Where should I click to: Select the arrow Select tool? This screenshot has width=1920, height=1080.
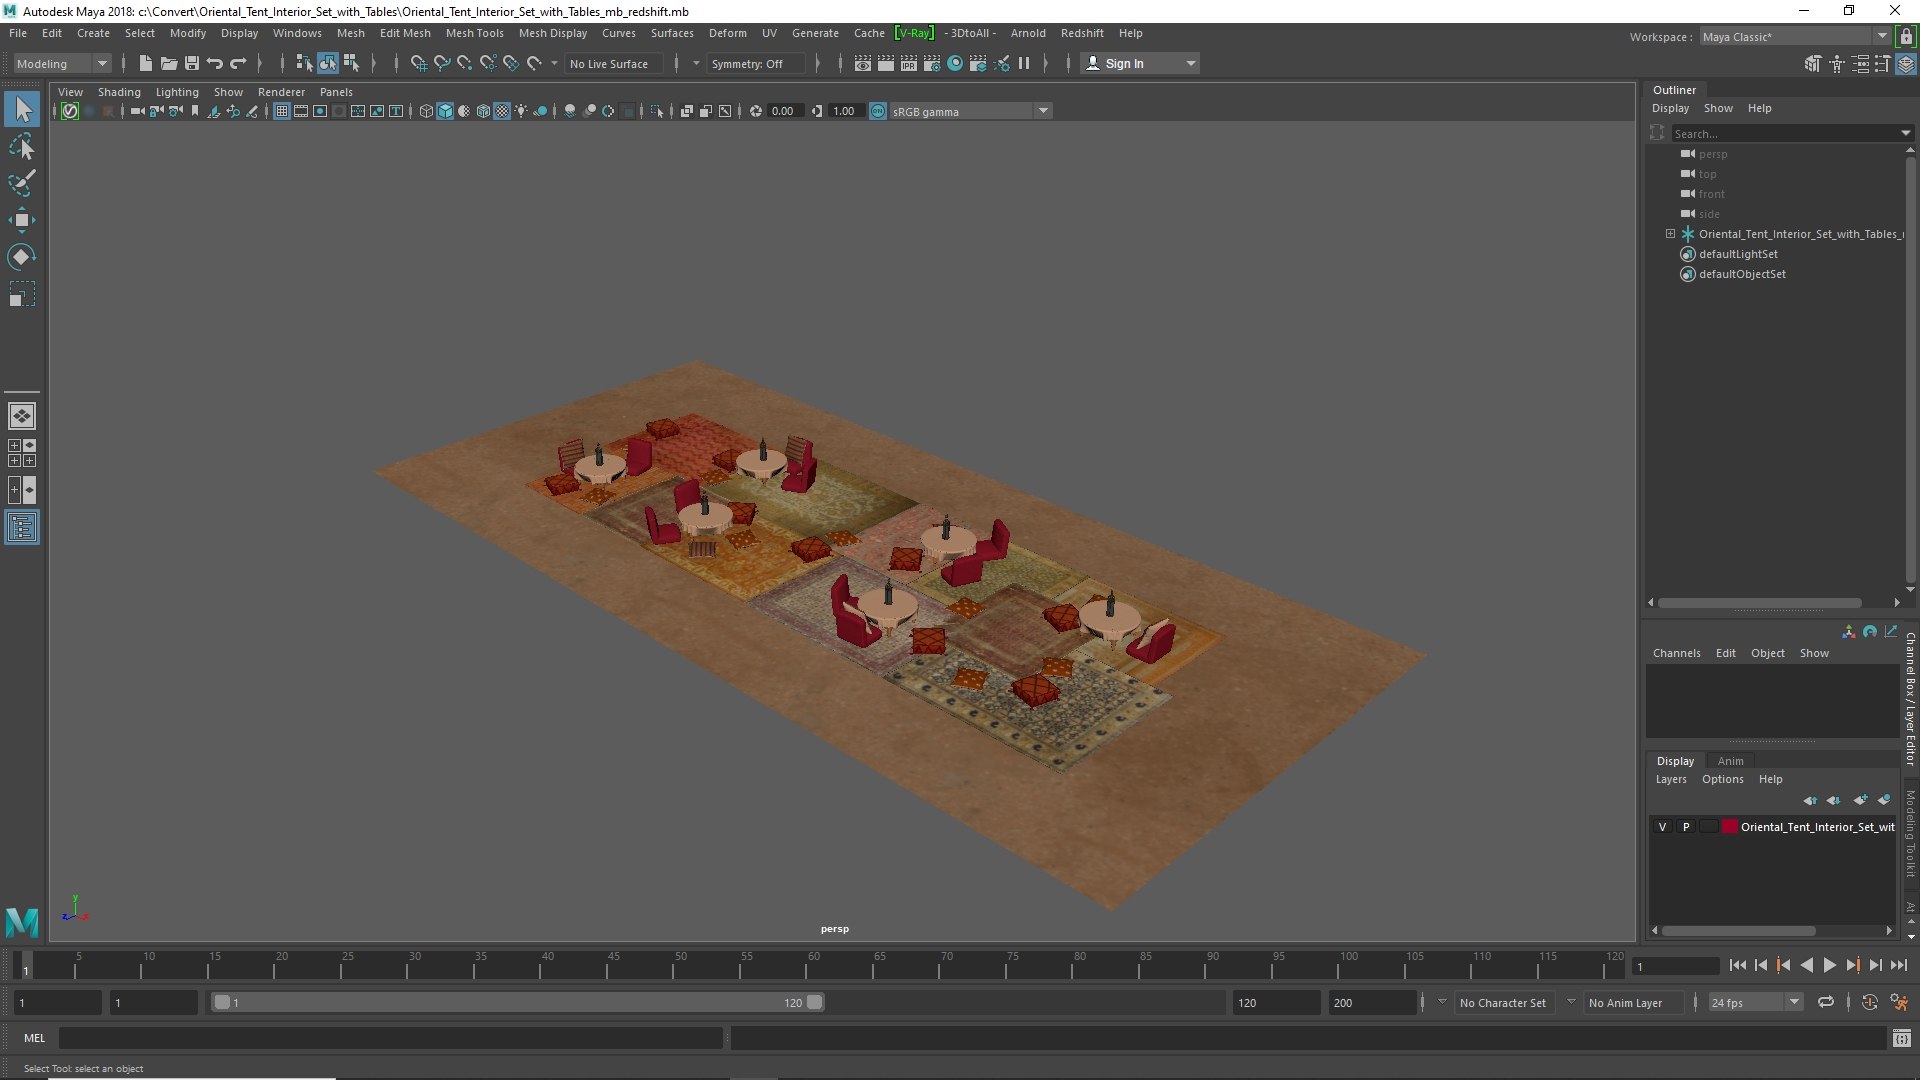pyautogui.click(x=22, y=109)
